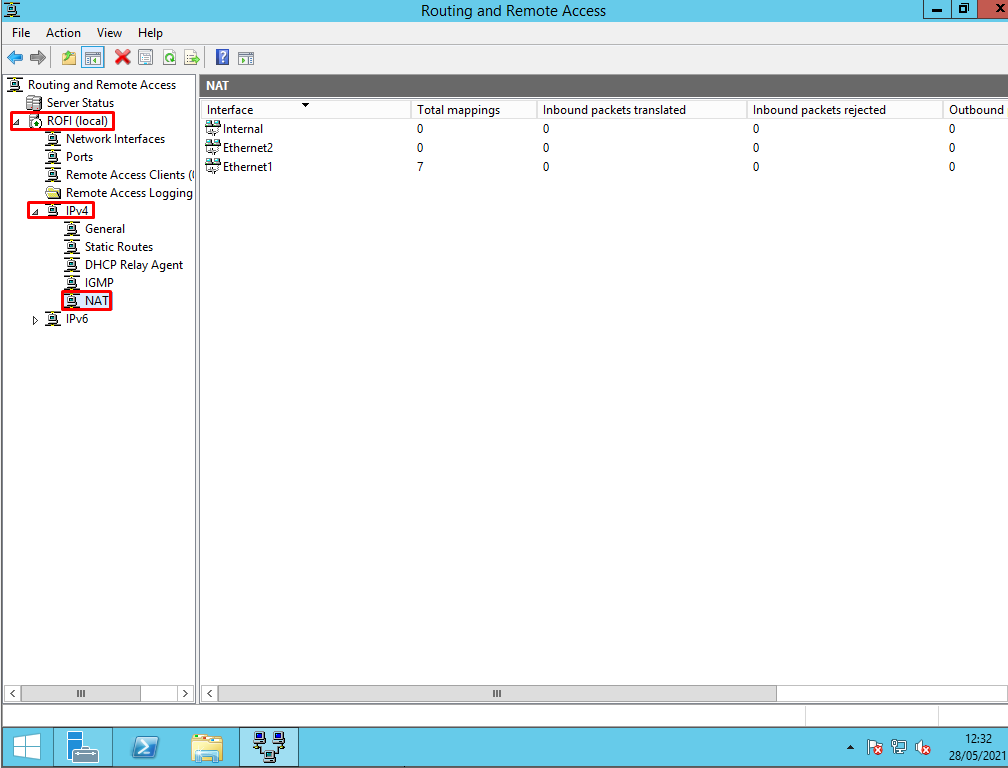Click the network tray icon

(x=899, y=747)
